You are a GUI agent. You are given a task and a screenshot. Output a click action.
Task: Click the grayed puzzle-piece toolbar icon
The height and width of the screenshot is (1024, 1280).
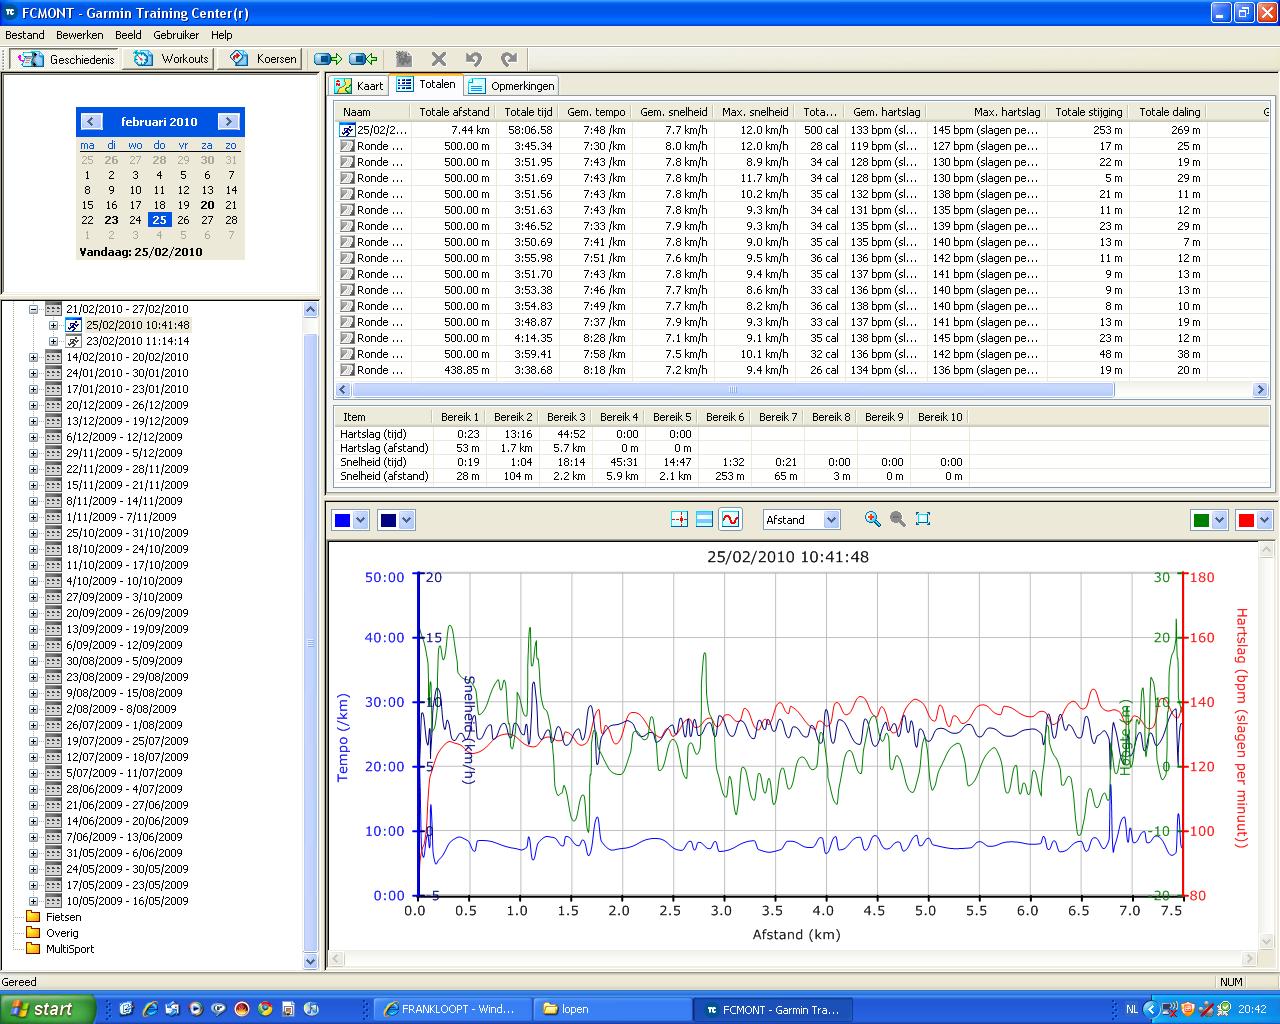click(404, 59)
